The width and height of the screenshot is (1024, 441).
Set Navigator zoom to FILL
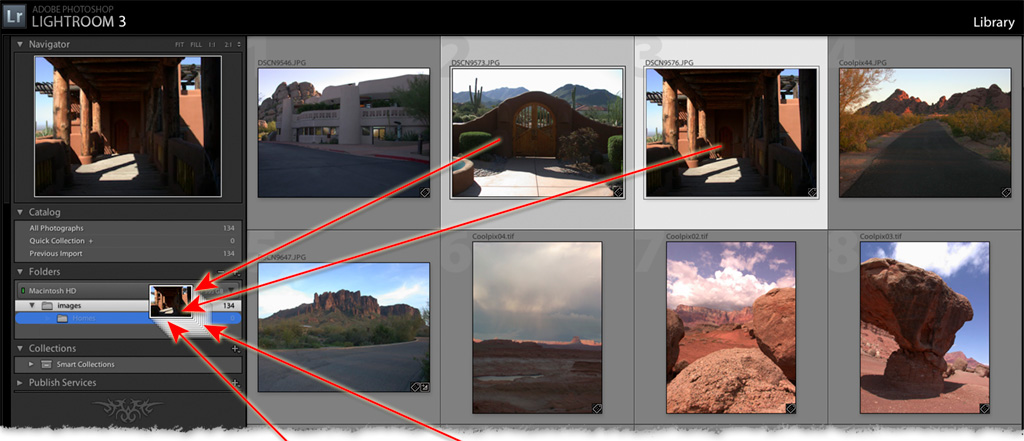[x=196, y=45]
